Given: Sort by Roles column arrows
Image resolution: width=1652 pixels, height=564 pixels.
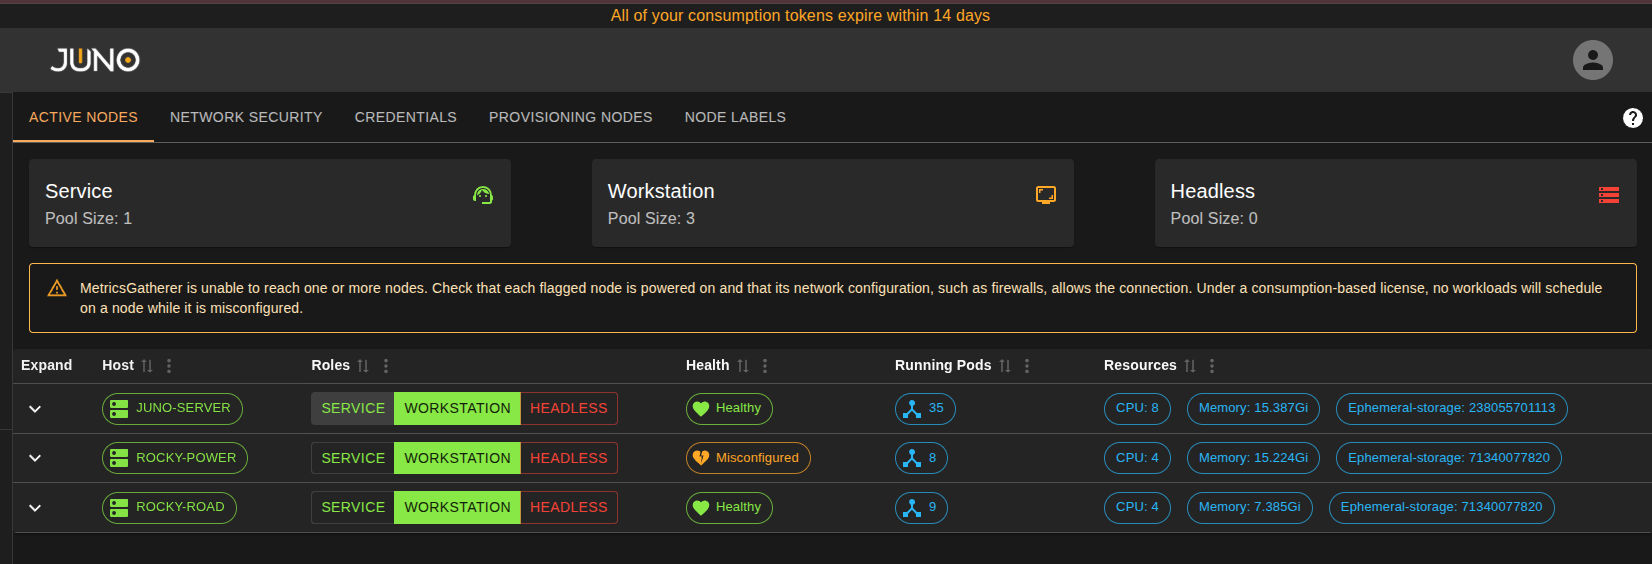Looking at the screenshot, I should (363, 366).
